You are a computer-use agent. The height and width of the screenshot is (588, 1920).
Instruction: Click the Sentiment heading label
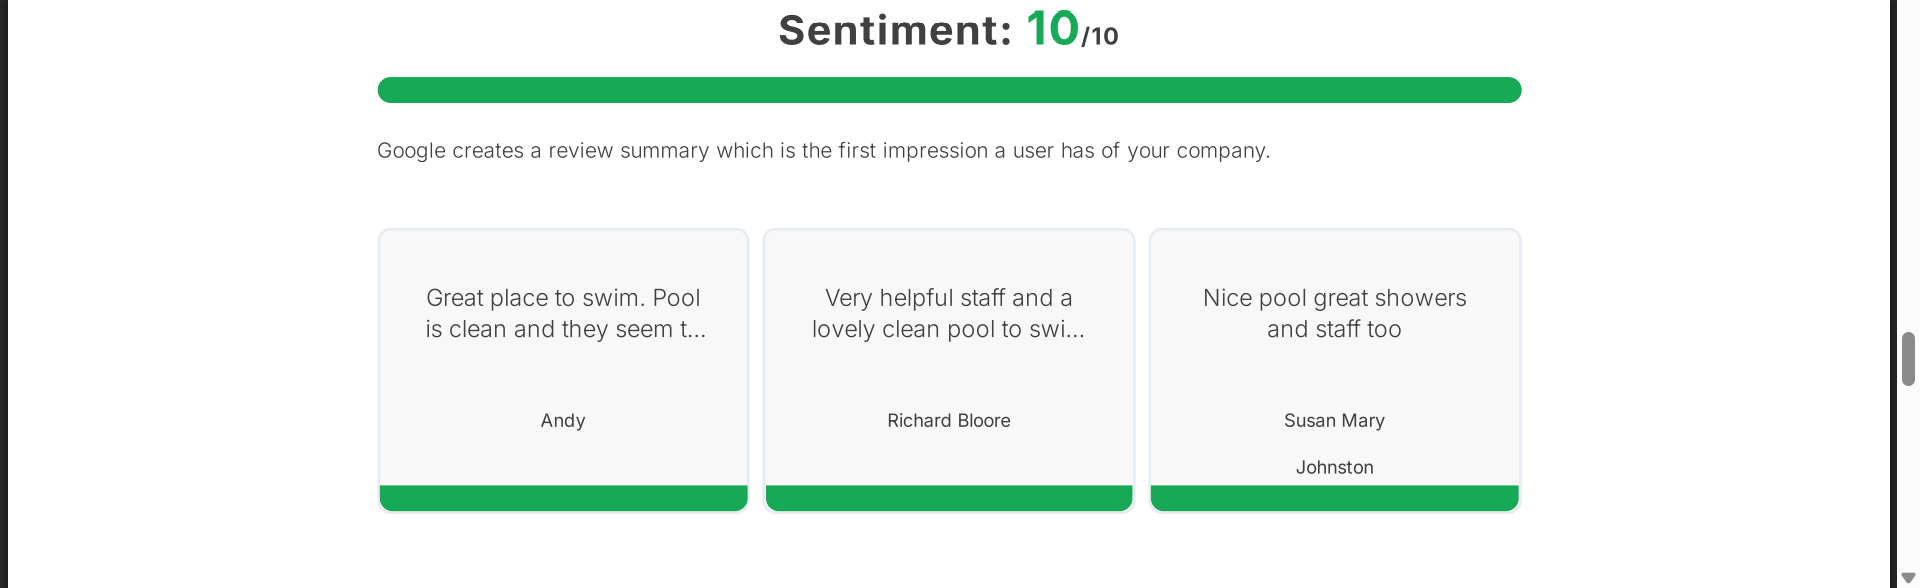click(x=895, y=31)
